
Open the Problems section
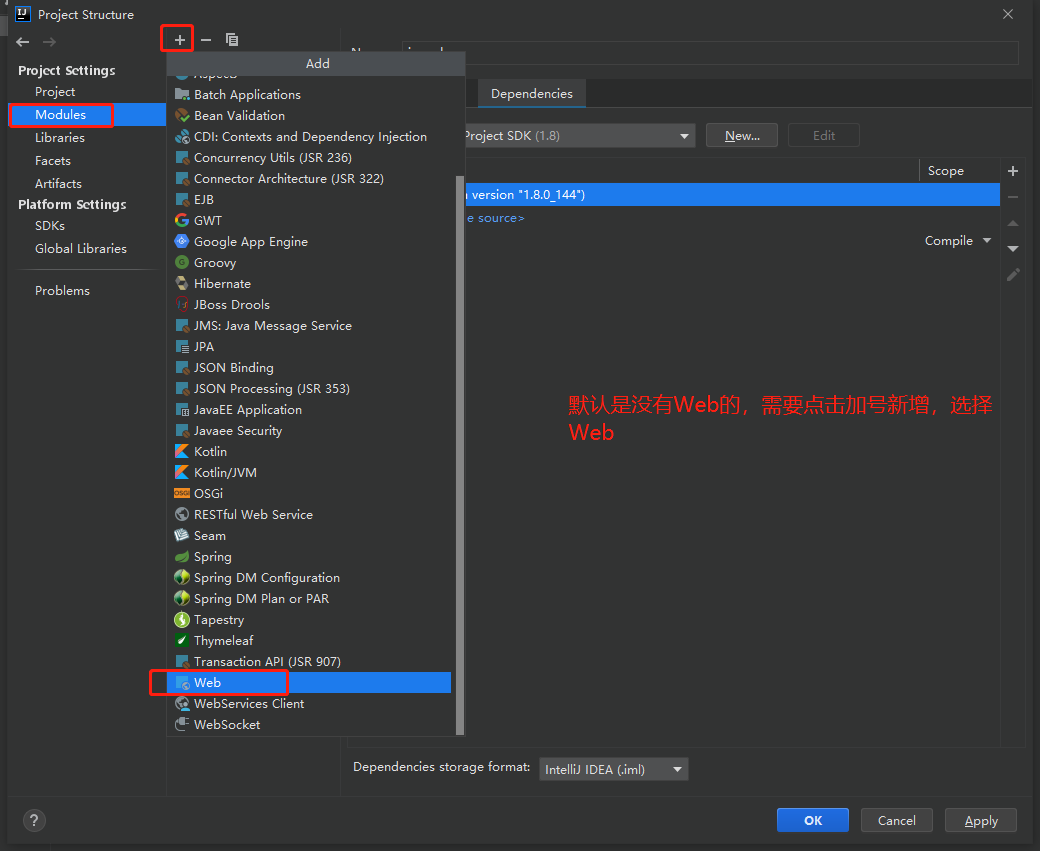(62, 291)
